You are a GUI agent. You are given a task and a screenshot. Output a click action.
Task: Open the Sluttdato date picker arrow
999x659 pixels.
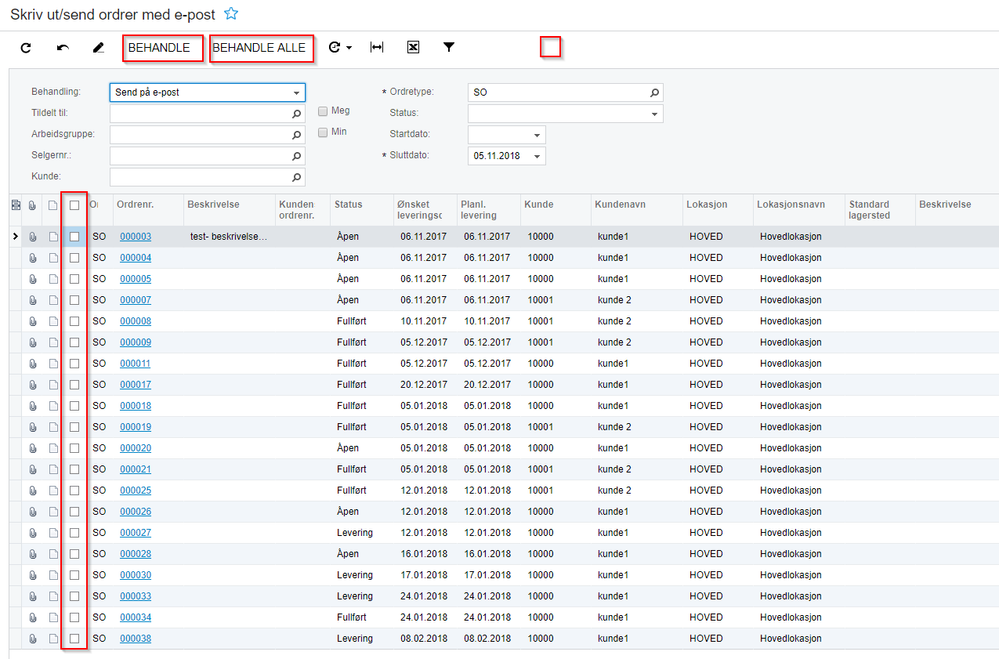point(537,156)
